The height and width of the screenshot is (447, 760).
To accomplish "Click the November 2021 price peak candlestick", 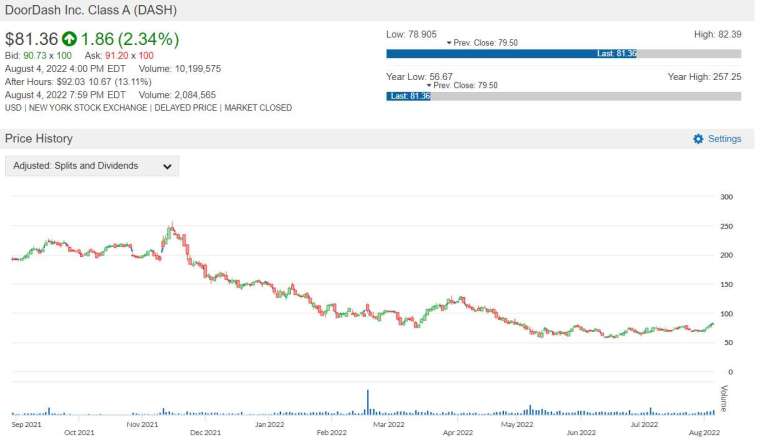I will point(172,229).
